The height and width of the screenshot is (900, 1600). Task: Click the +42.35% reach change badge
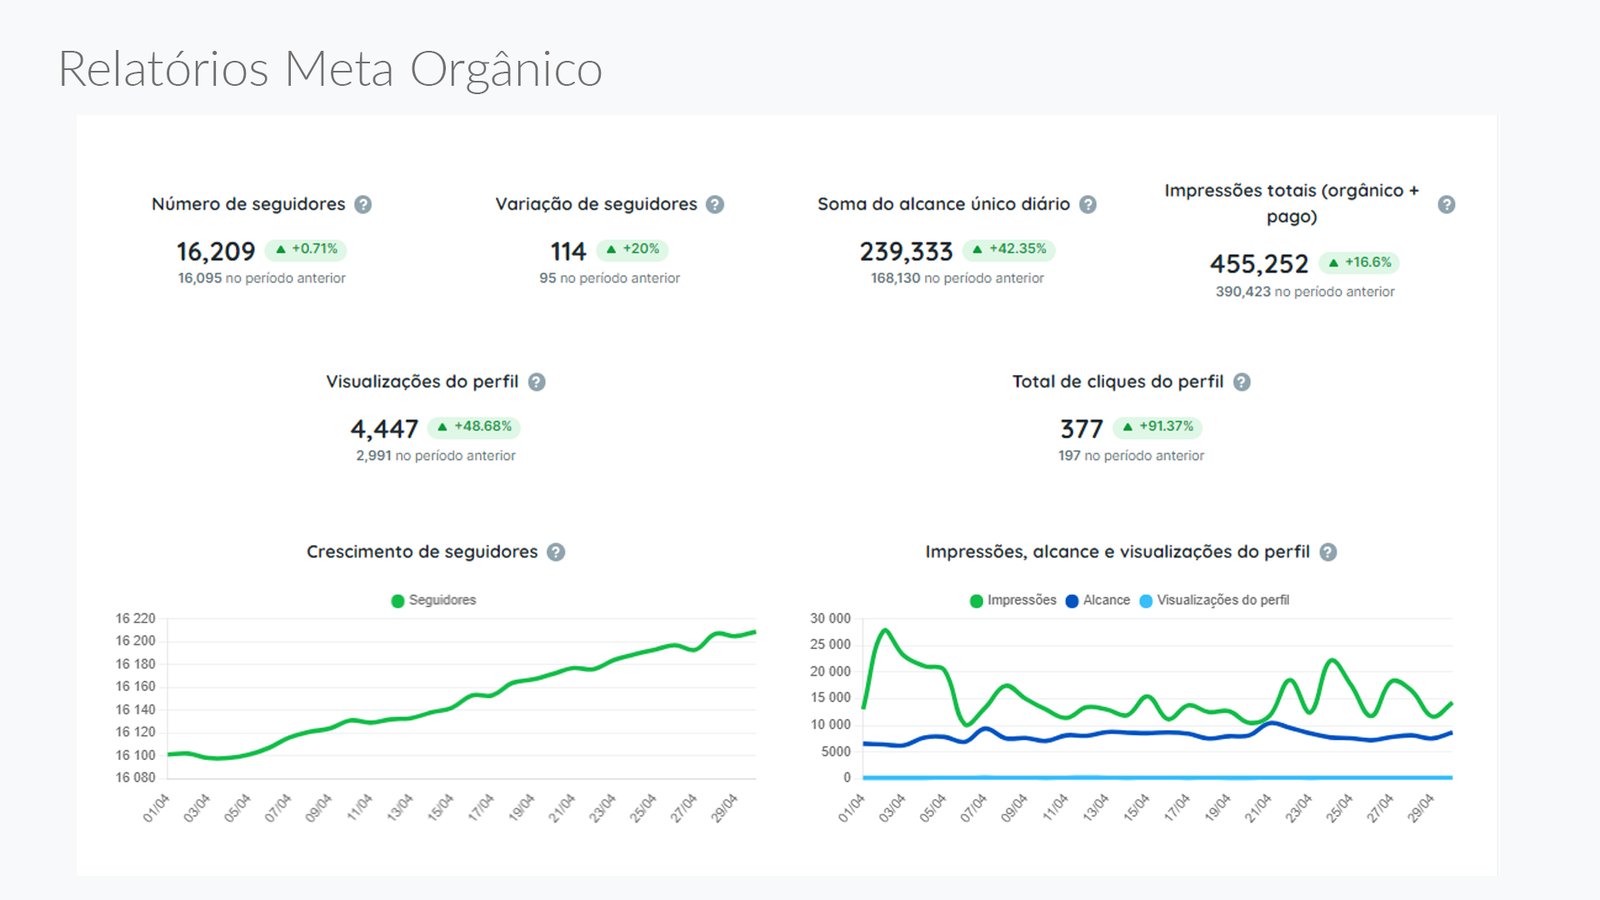[x=1009, y=249]
